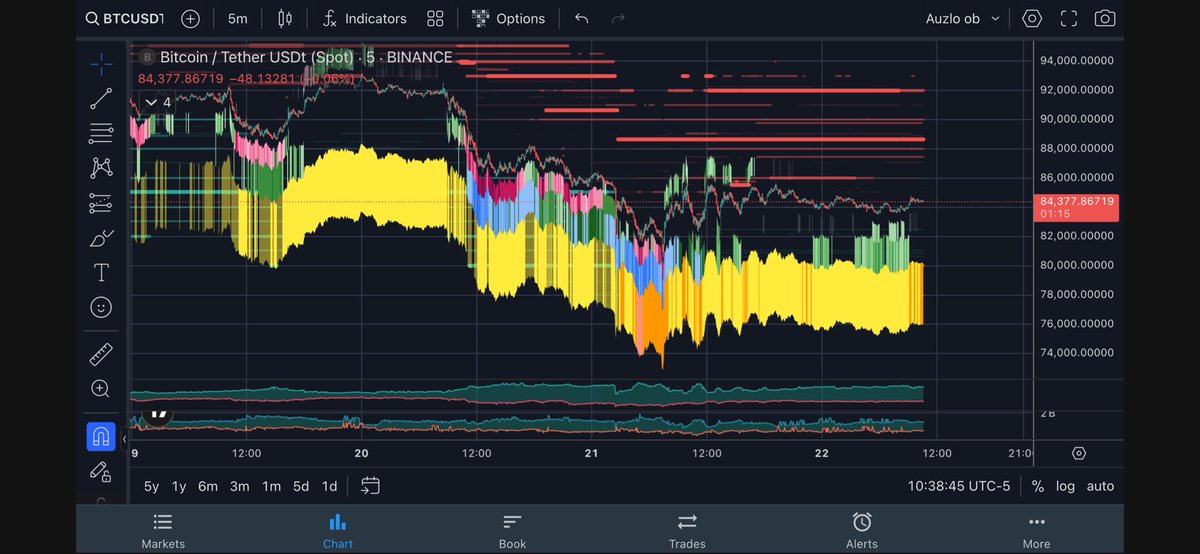Switch to the Chart tab
Image resolution: width=1200 pixels, height=554 pixels.
[337, 530]
